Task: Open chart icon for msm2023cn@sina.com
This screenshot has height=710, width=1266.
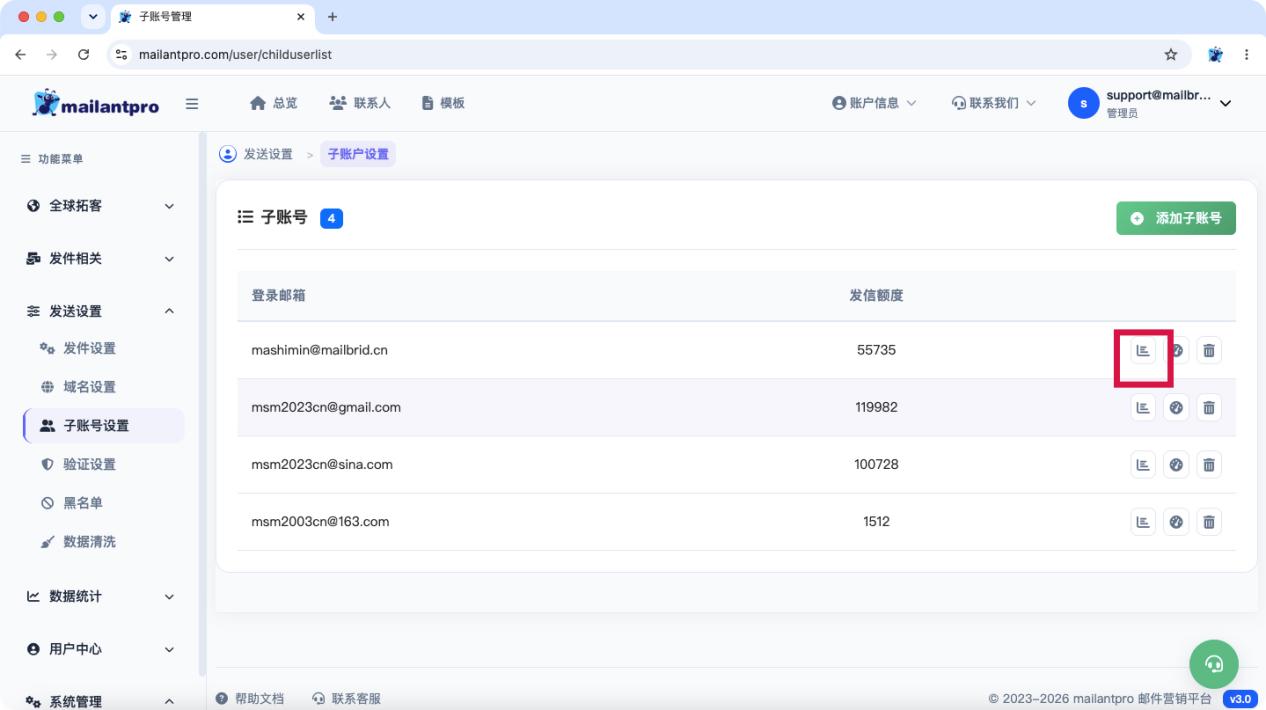Action: (x=1143, y=465)
